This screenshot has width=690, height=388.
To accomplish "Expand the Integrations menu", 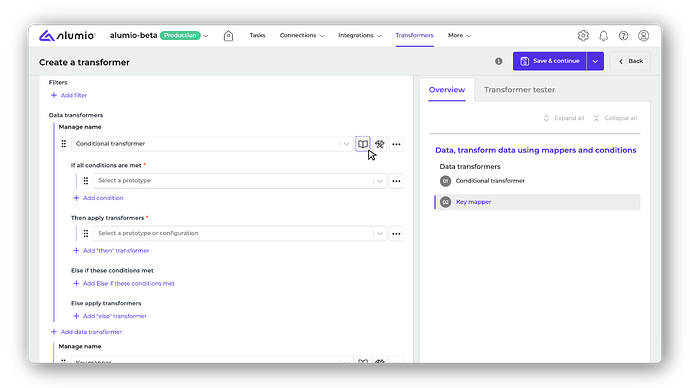I will (360, 35).
